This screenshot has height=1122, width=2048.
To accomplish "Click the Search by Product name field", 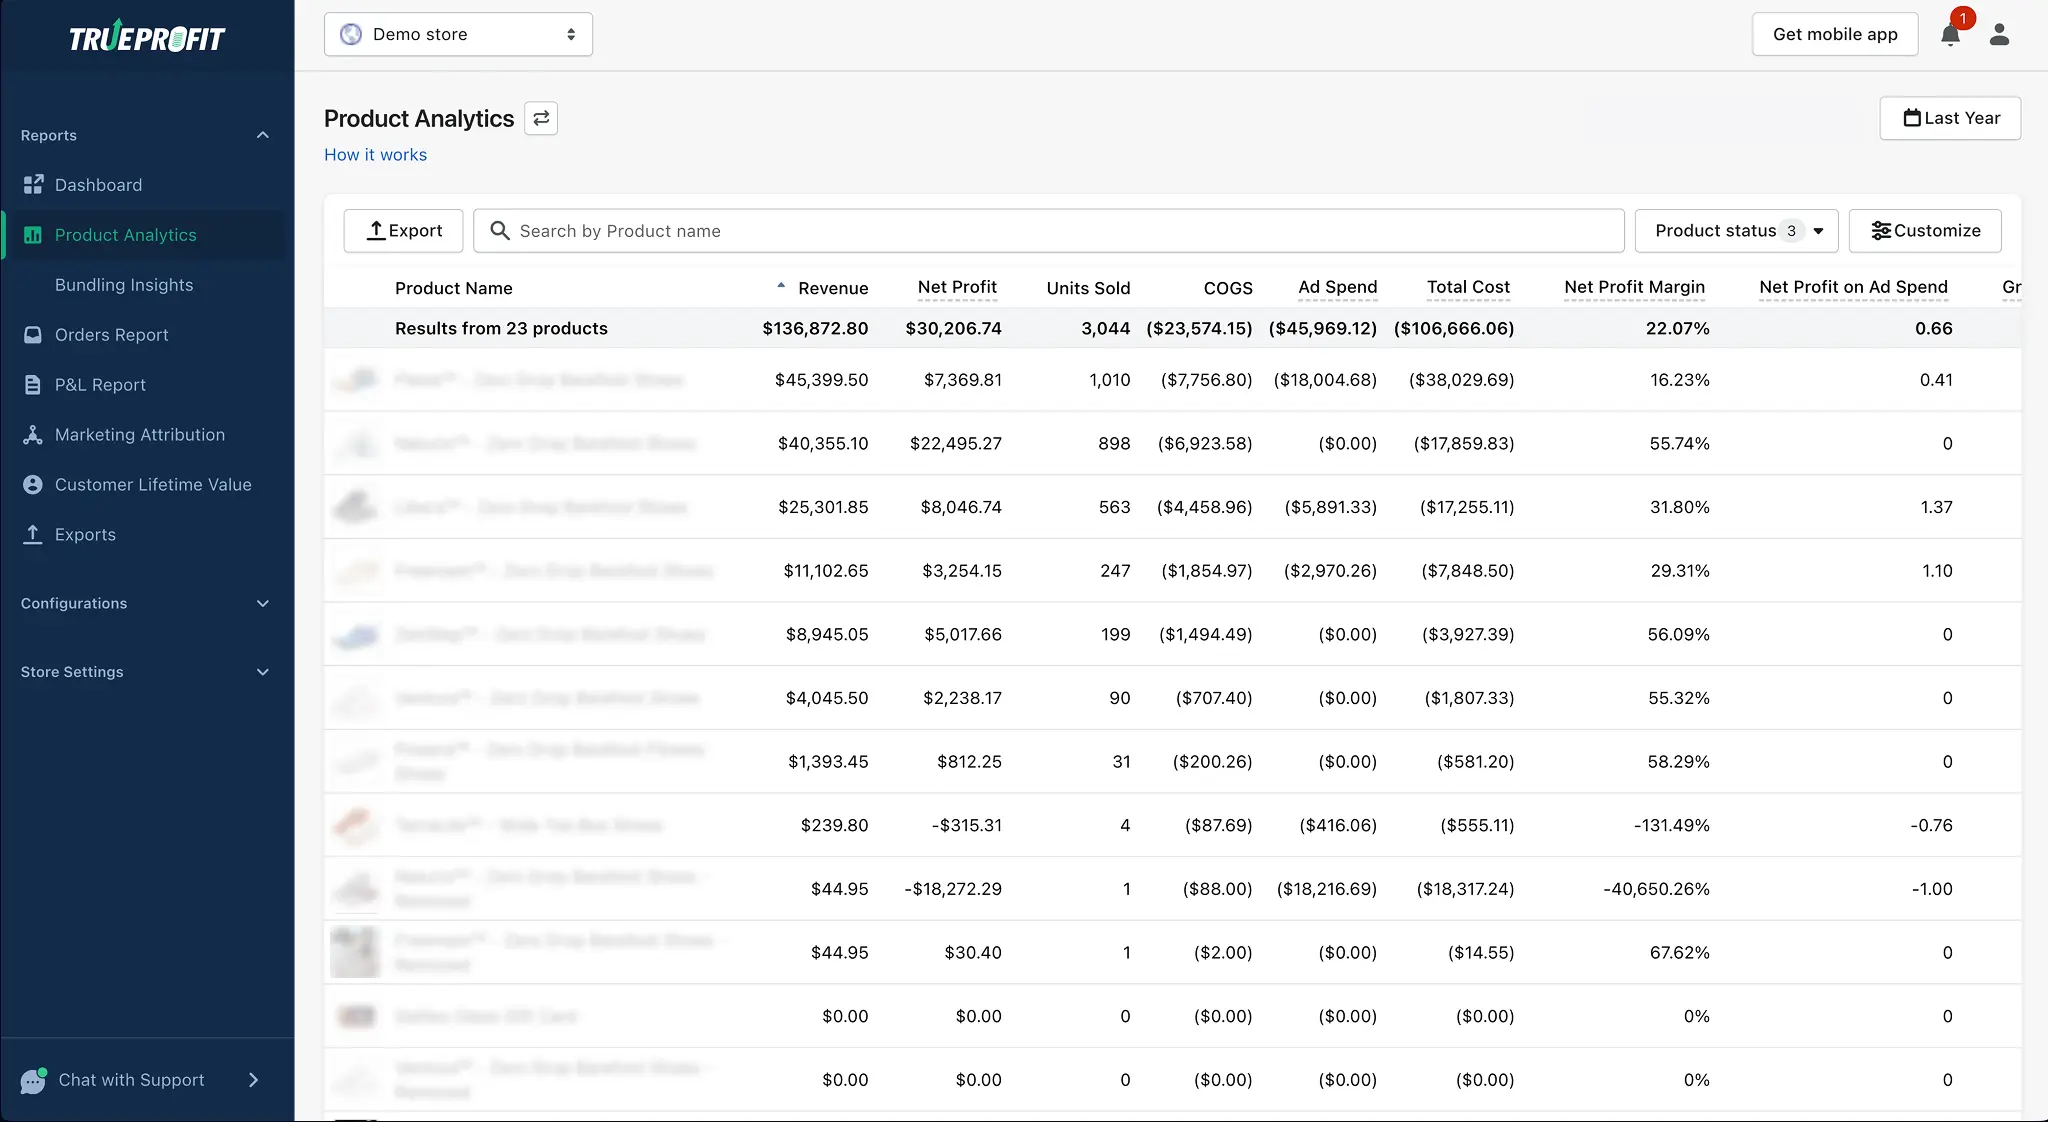I will (x=1050, y=230).
